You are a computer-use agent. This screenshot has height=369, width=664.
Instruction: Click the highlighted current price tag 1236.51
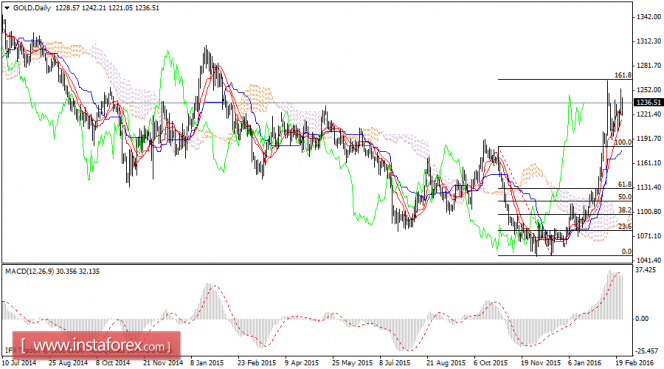tap(648, 103)
